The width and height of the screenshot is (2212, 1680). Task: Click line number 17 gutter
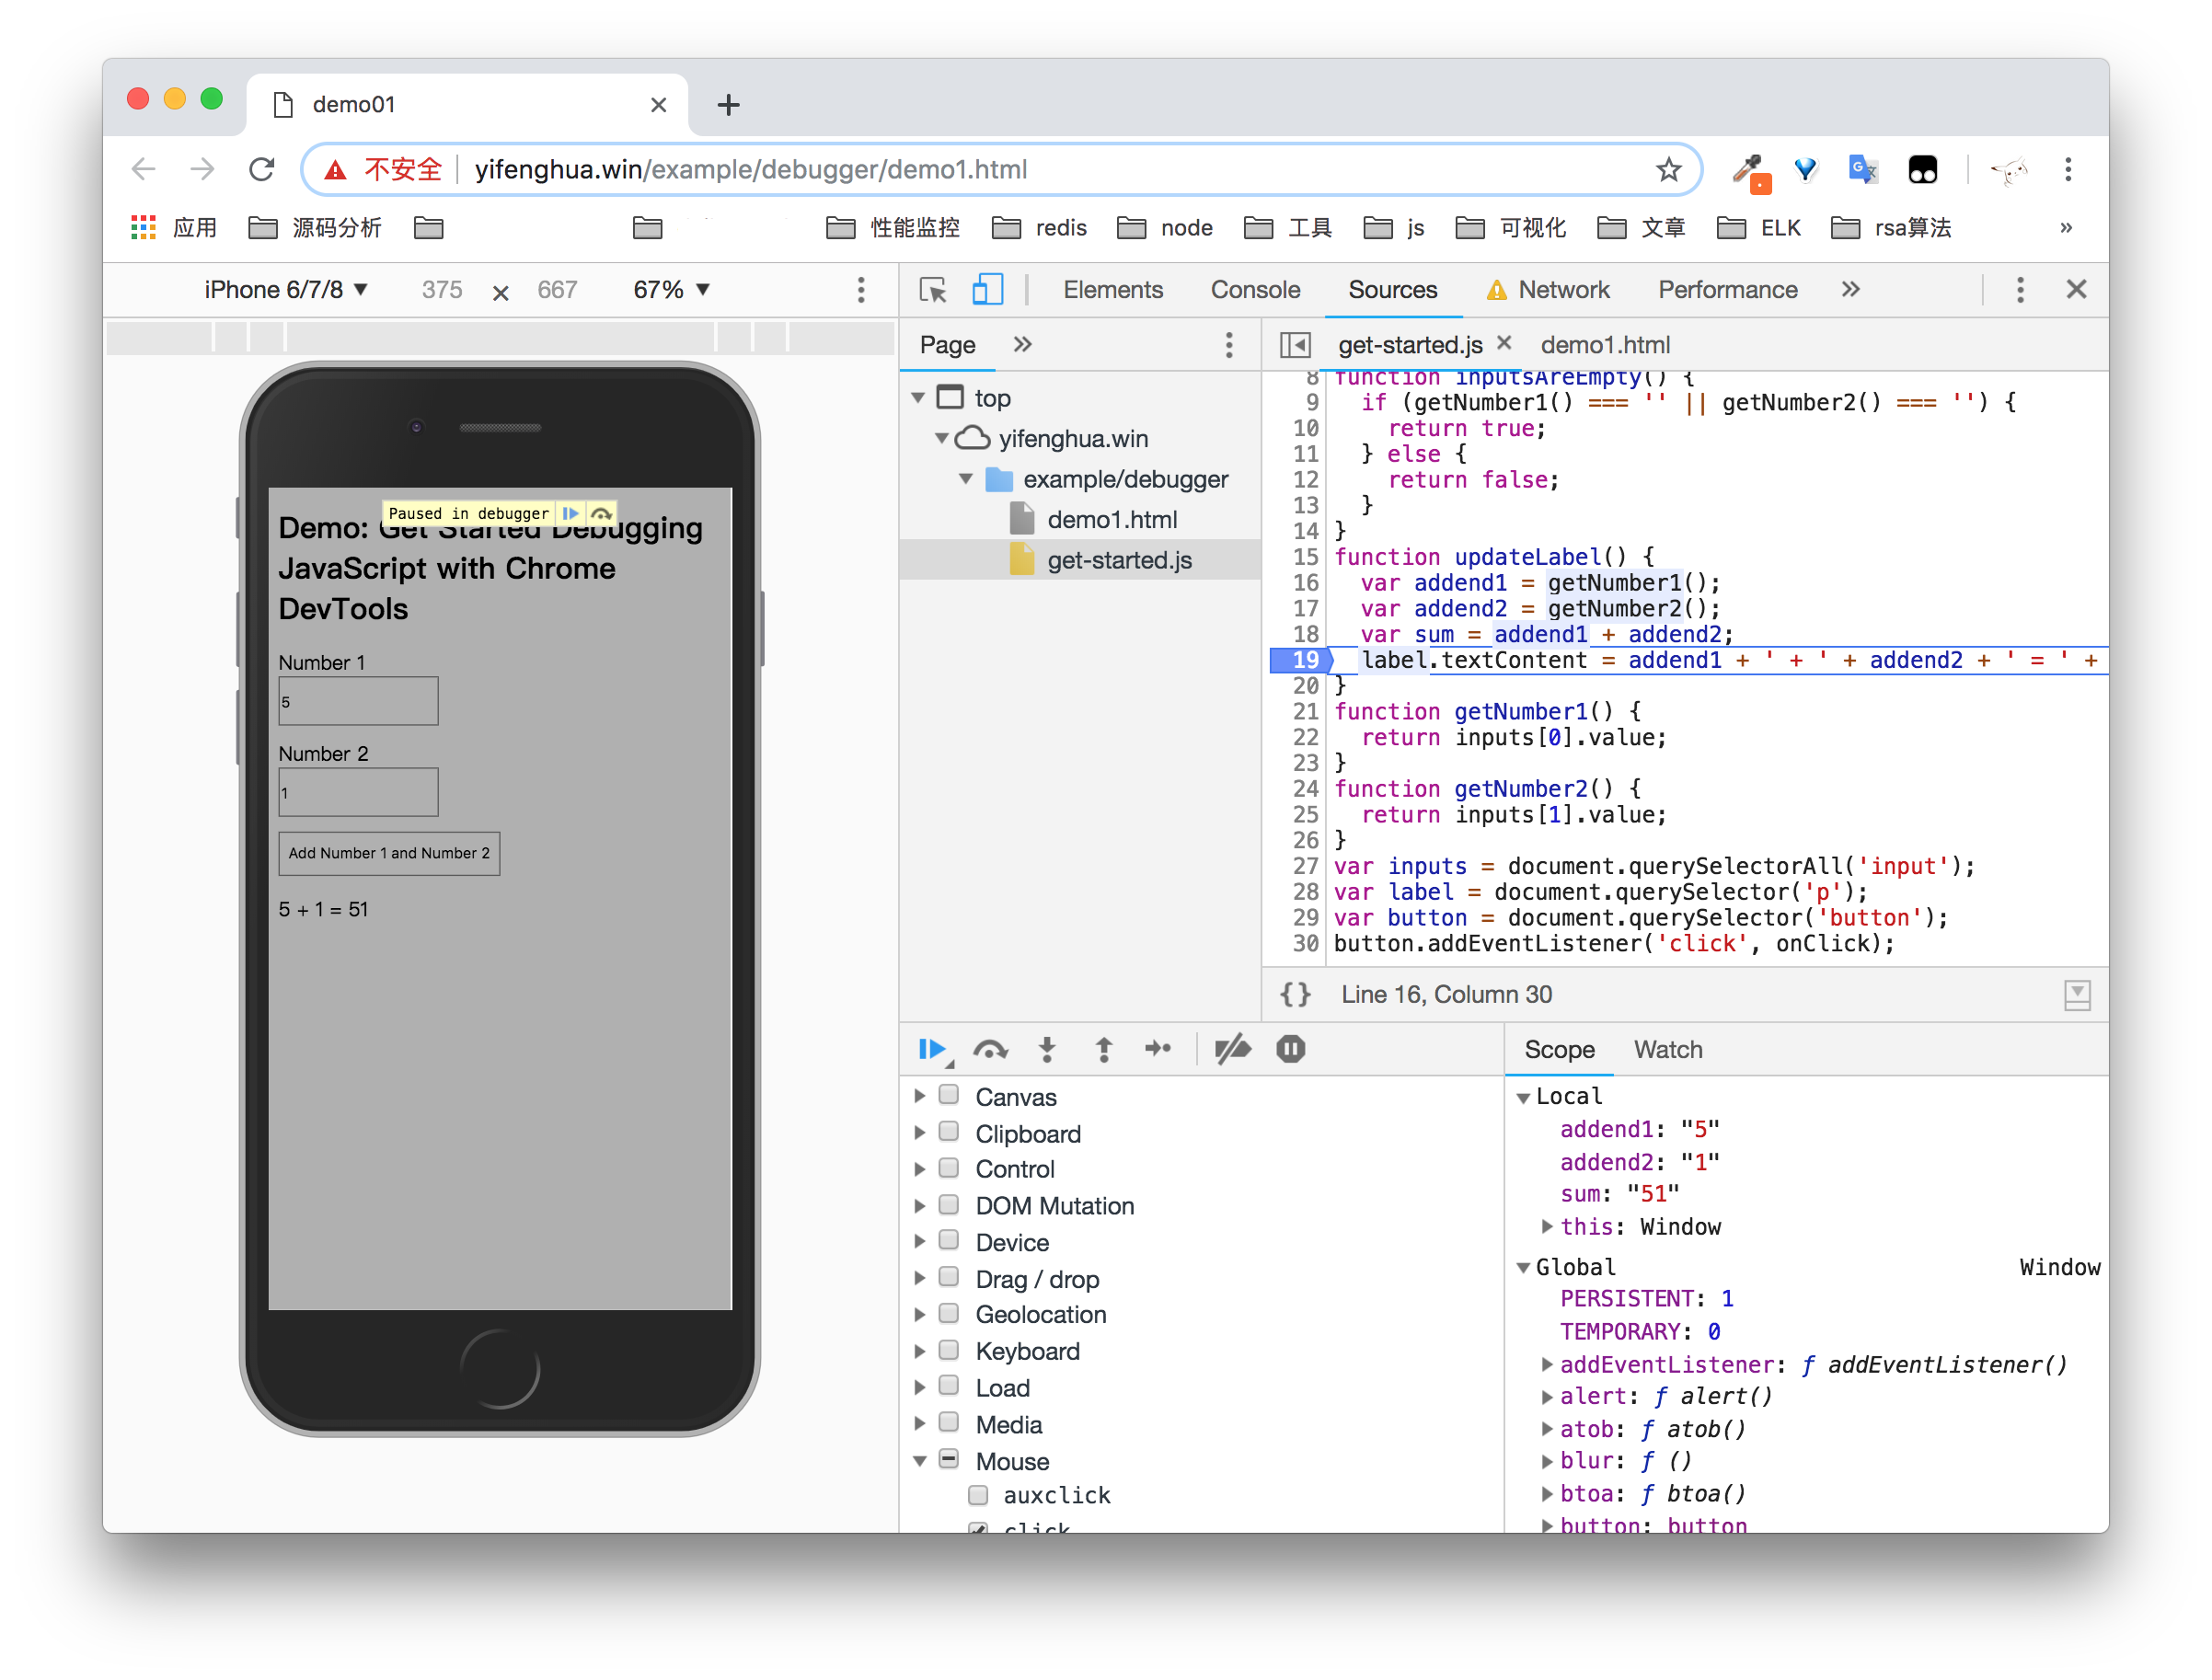point(1305,608)
